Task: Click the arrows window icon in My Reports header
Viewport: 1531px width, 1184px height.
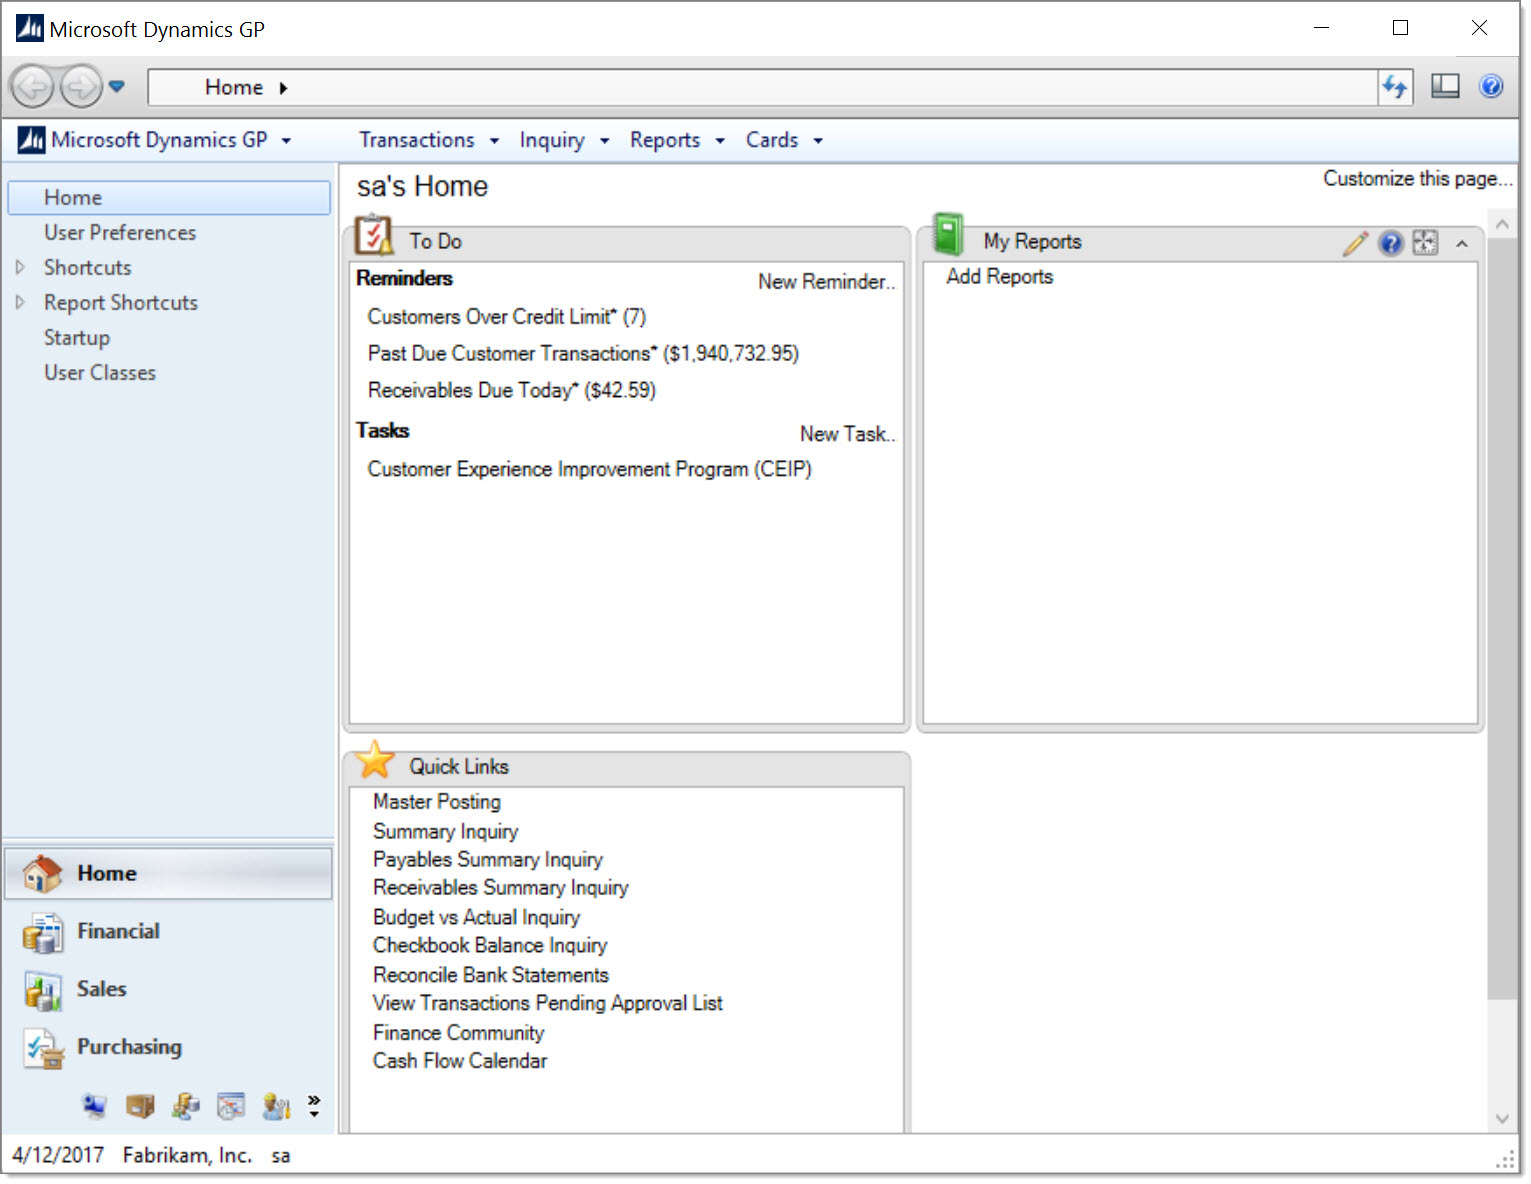Action: 1425,243
